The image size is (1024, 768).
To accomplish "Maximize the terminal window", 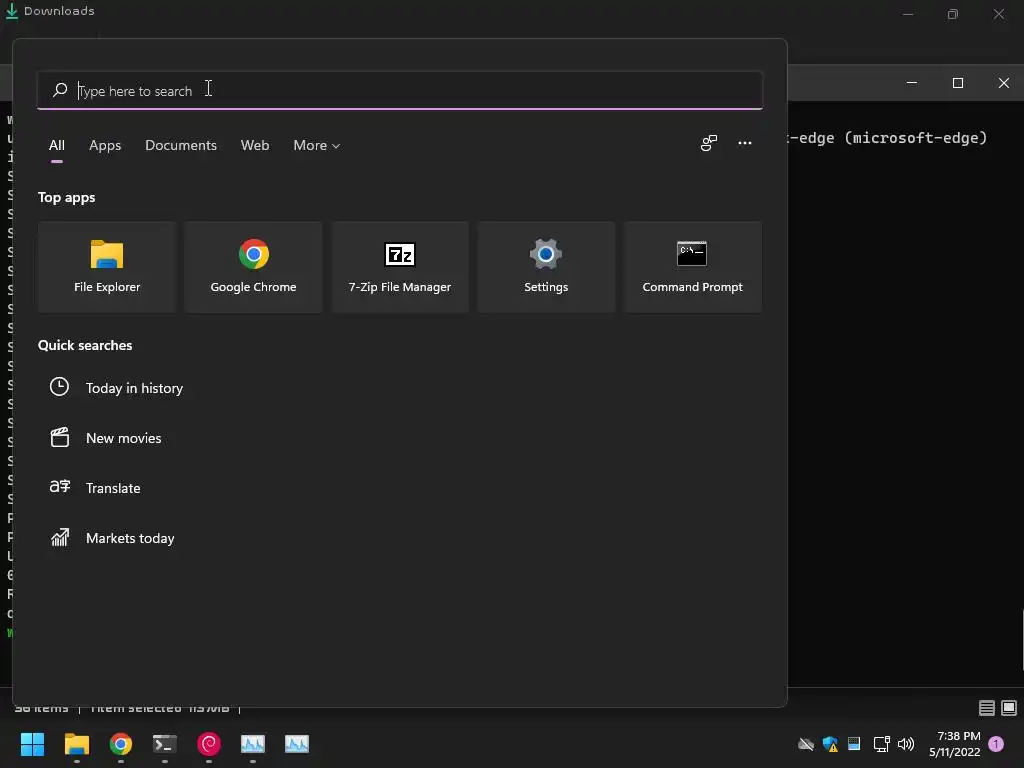I will point(958,83).
